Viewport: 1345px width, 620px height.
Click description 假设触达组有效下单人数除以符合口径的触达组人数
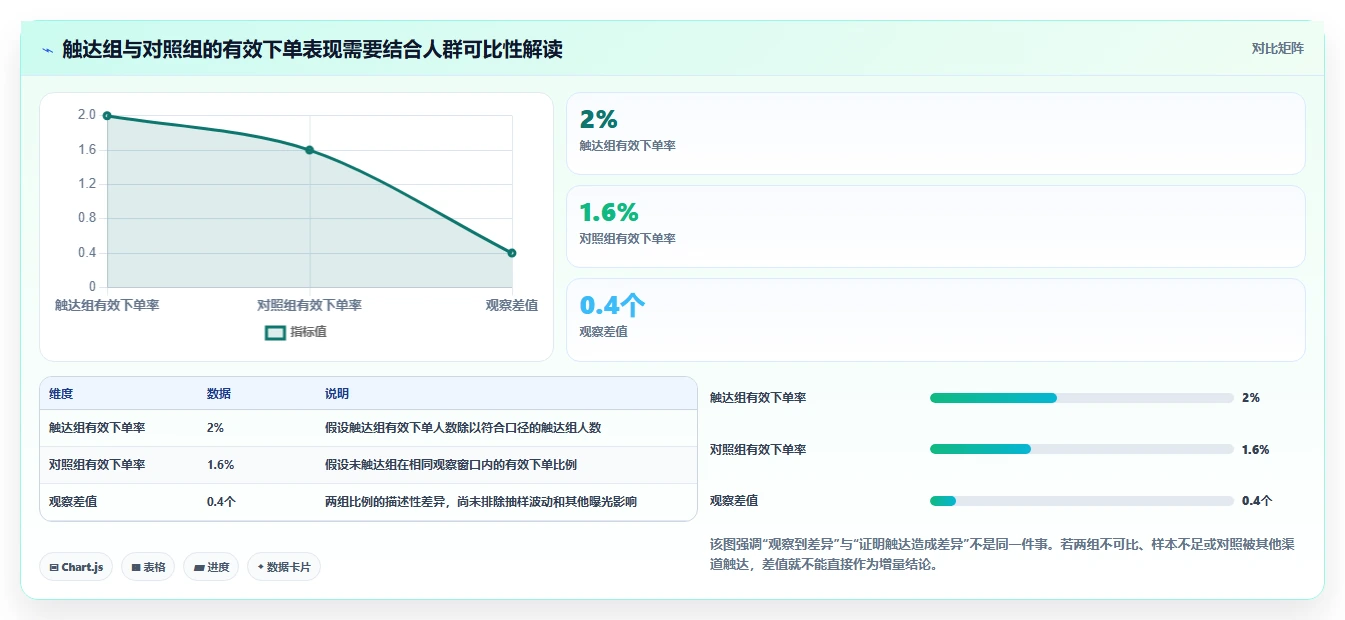[463, 428]
